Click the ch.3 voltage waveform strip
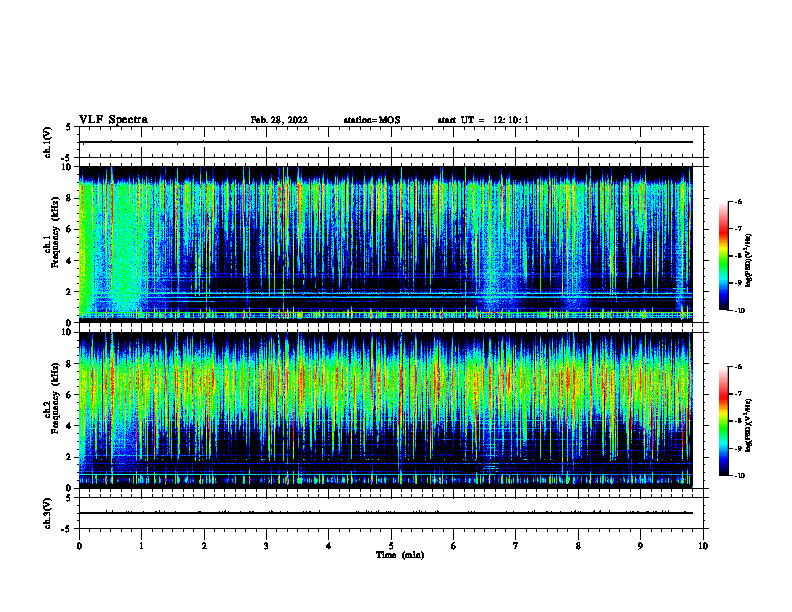792x612 pixels. 391,513
